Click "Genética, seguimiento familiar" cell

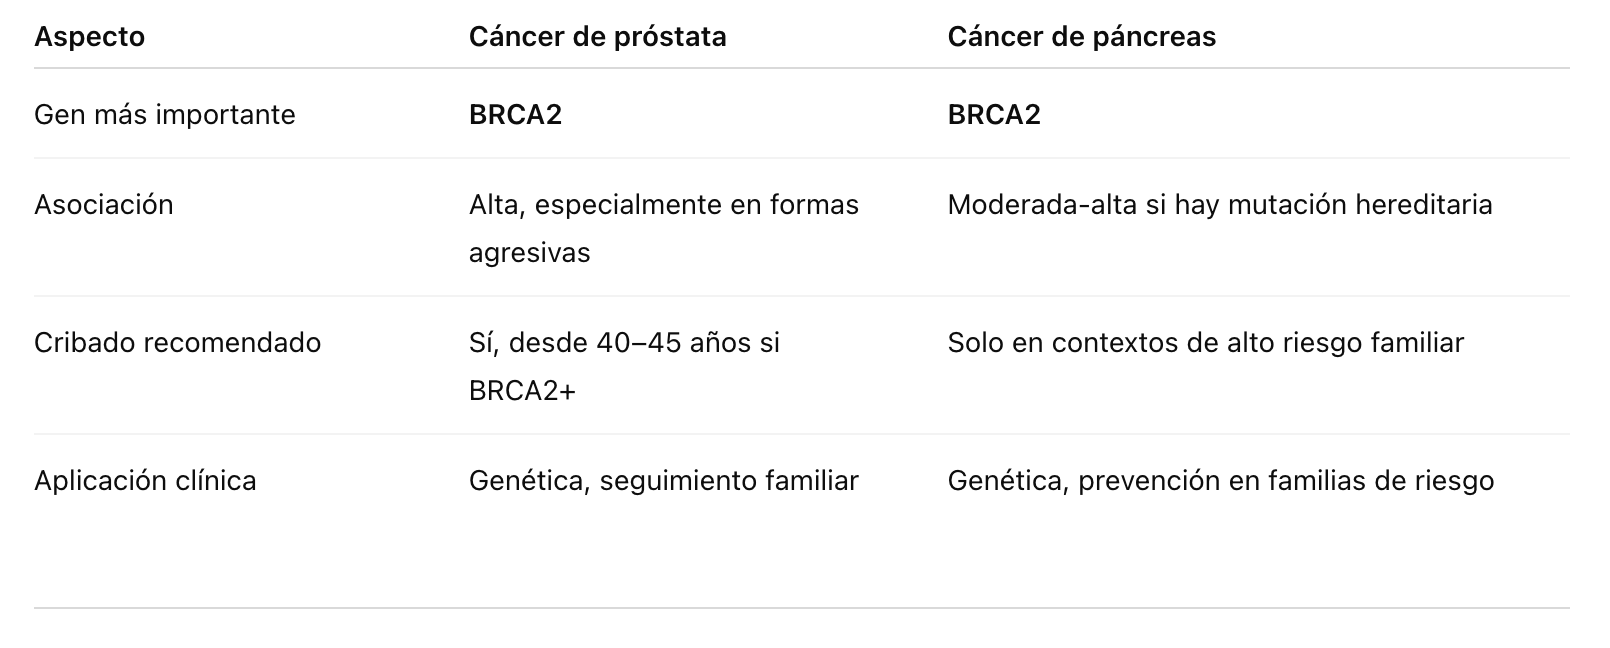[x=663, y=481]
